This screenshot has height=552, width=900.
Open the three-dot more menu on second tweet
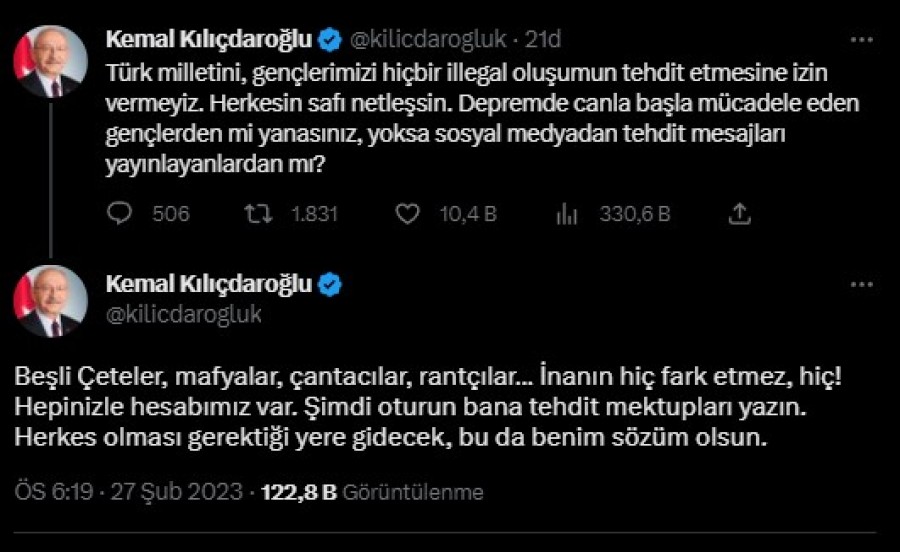point(860,284)
